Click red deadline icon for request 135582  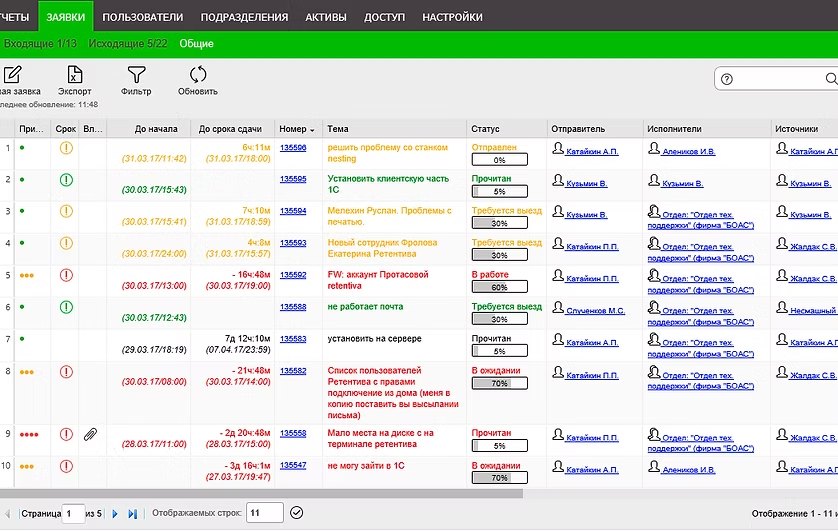[66, 371]
